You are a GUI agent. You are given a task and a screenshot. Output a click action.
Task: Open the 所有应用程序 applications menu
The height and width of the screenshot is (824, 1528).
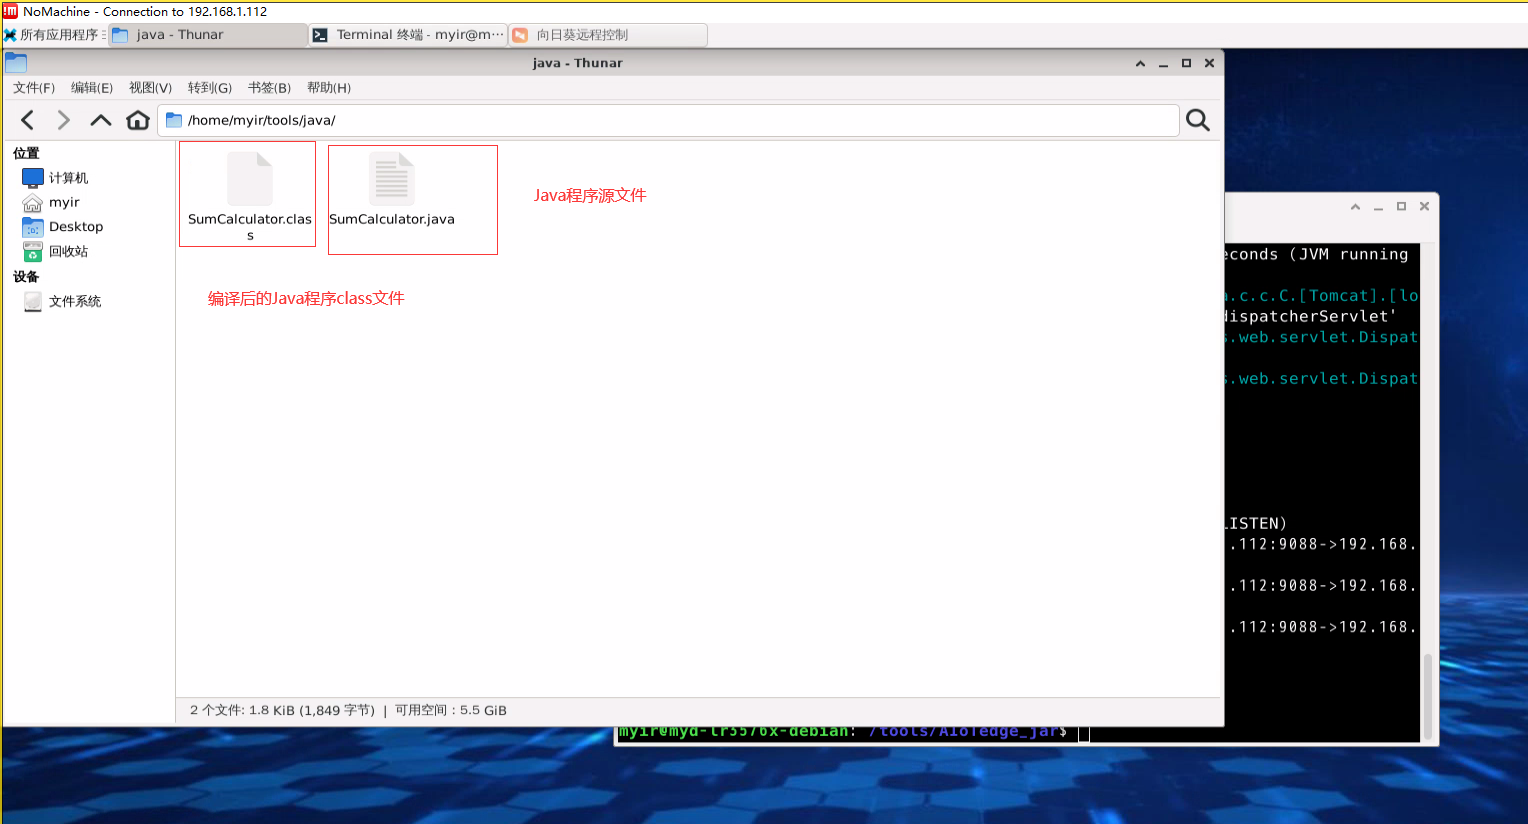click(53, 35)
